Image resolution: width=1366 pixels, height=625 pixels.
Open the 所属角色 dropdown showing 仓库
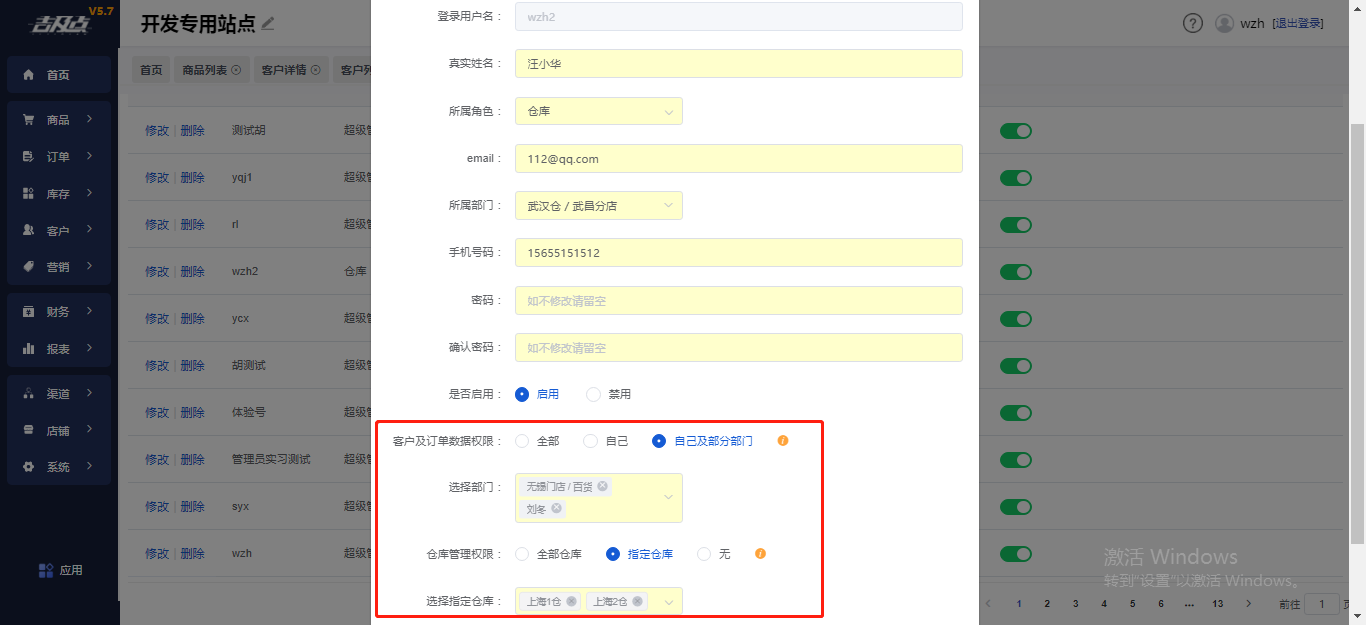[598, 111]
